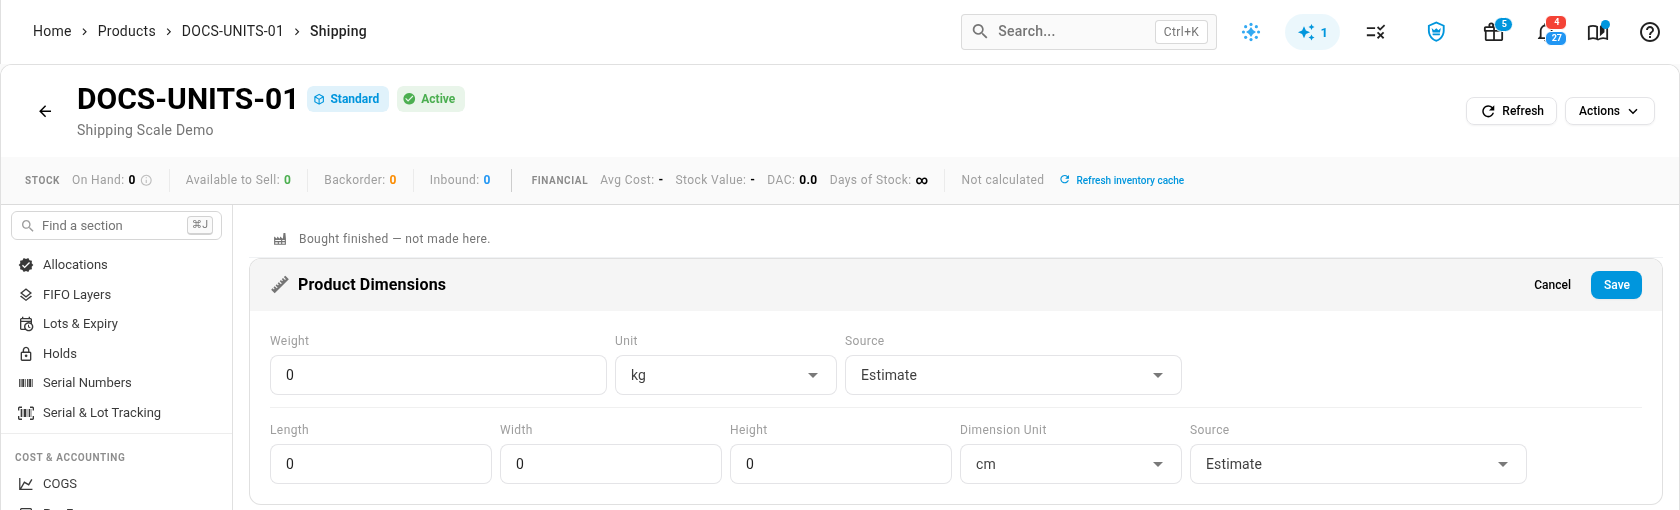Screen dimensions: 1680x510
Task: Open the book documentation icon
Action: (x=1598, y=32)
